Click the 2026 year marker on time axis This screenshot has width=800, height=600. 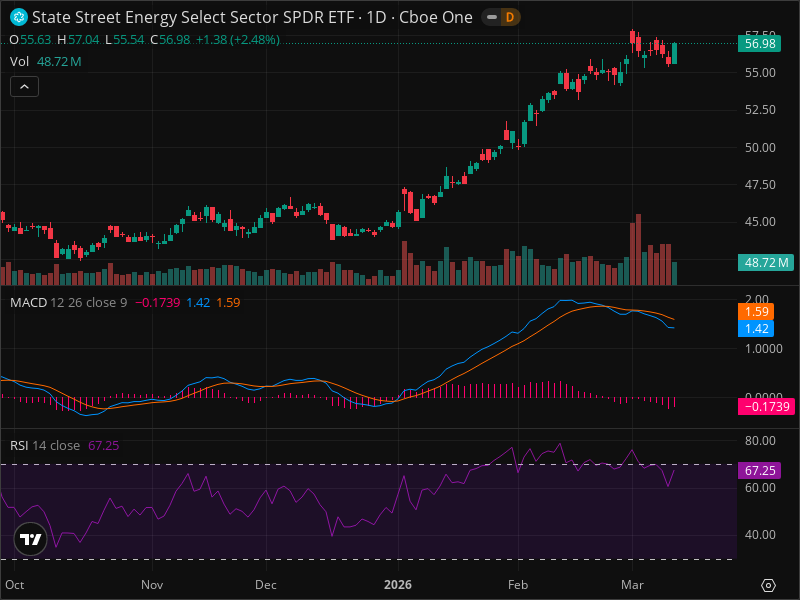pos(398,585)
